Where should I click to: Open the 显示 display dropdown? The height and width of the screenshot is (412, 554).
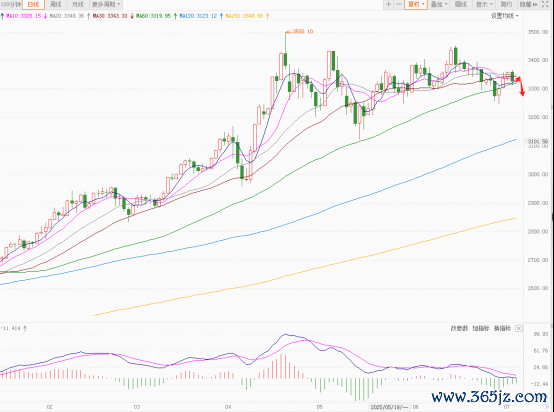[484, 4]
